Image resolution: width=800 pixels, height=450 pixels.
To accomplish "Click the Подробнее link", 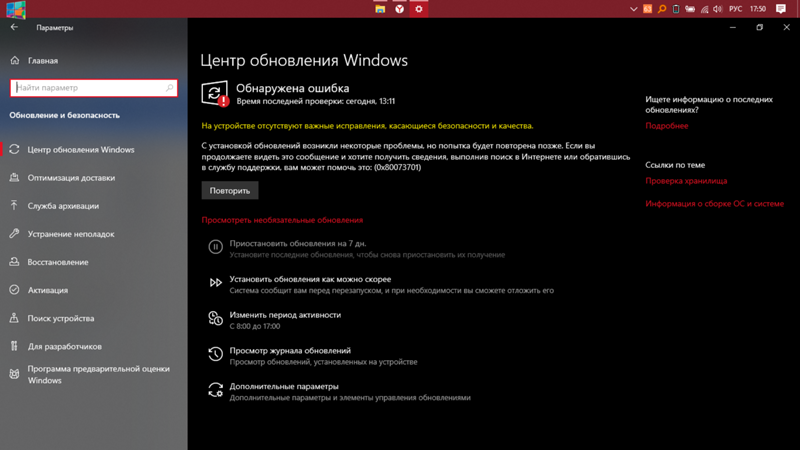I will [667, 126].
